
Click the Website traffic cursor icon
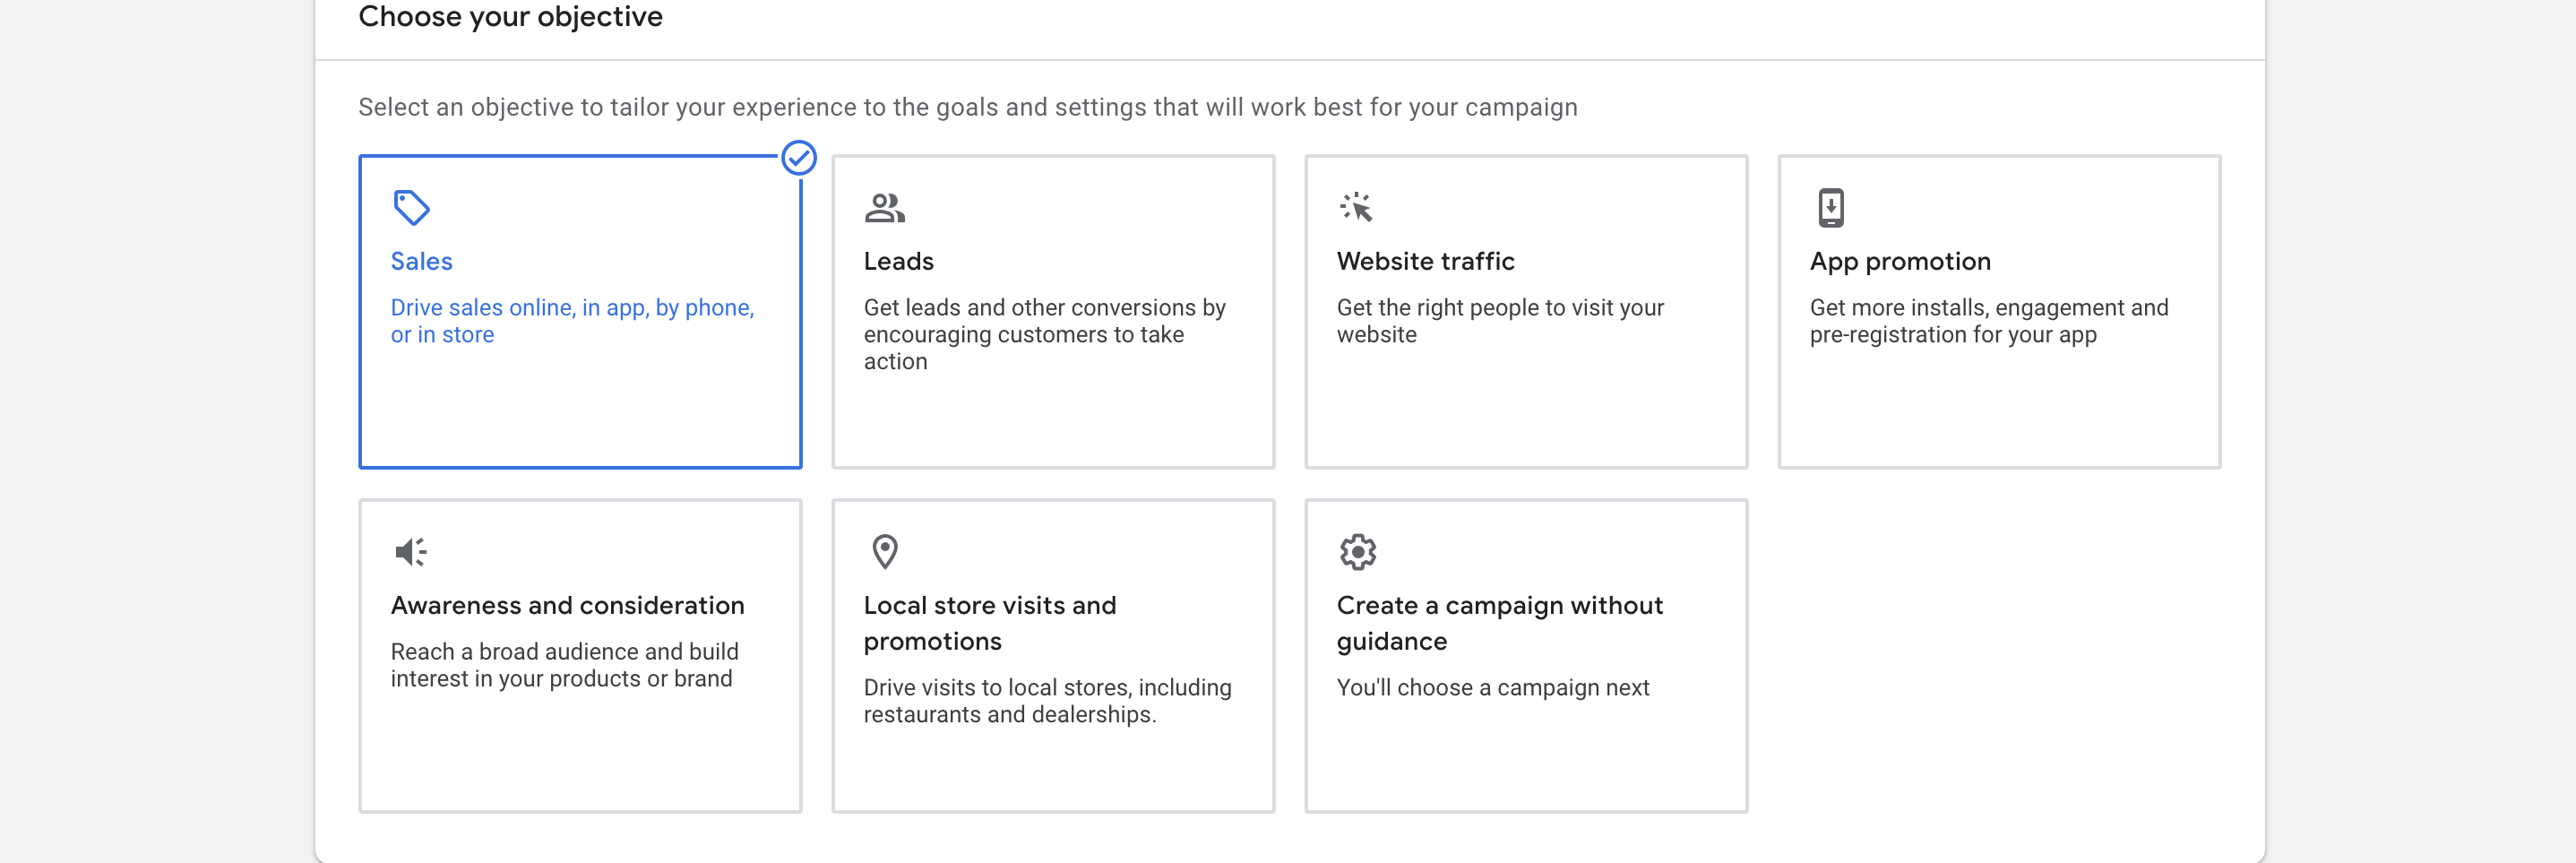click(1356, 207)
